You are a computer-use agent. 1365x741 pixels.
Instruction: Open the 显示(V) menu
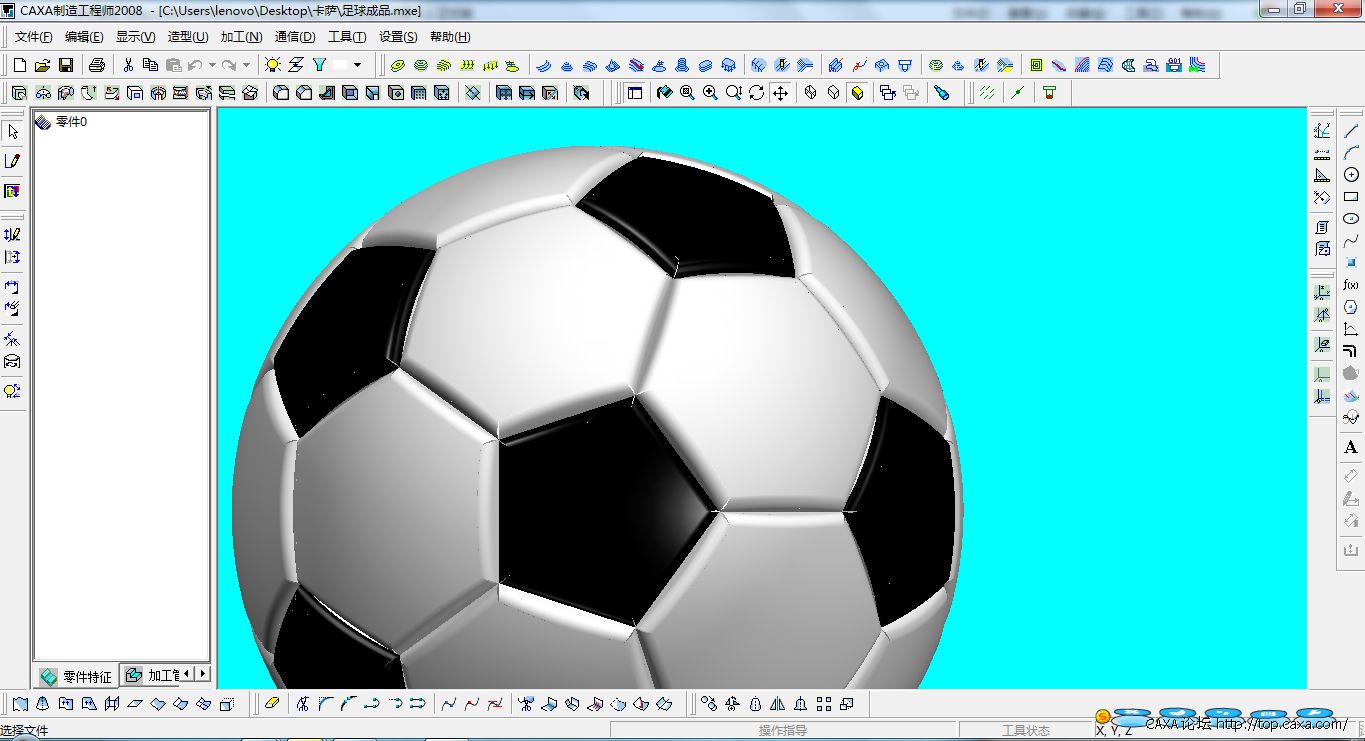[135, 37]
